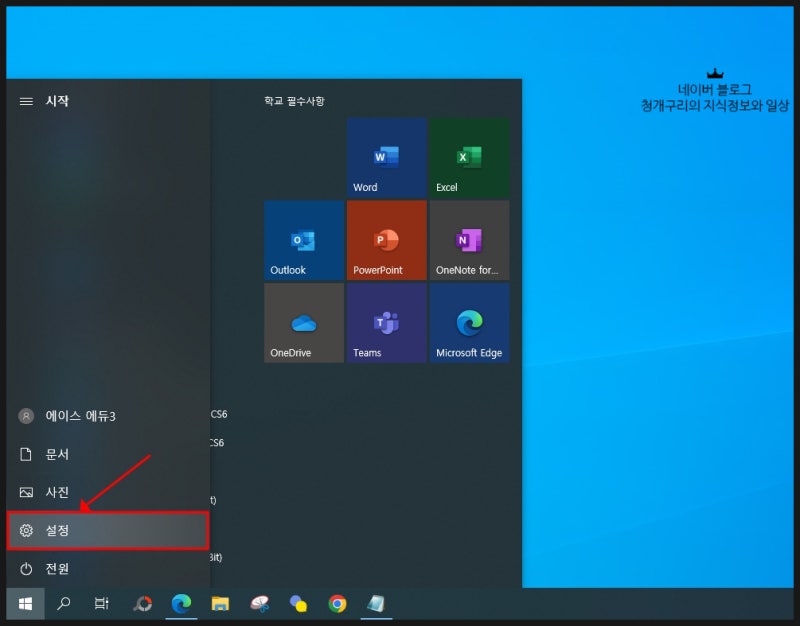Open Task View on the taskbar
Image resolution: width=800 pixels, height=626 pixels.
[x=102, y=604]
